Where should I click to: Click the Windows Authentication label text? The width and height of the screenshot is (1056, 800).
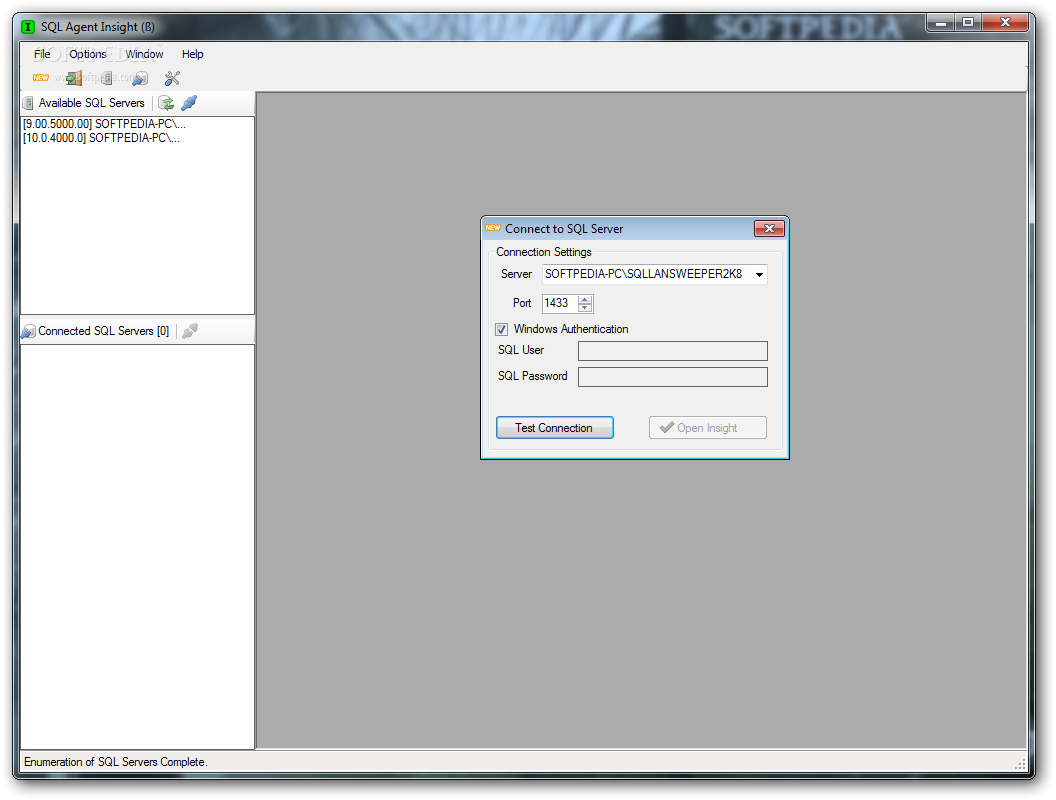point(571,329)
